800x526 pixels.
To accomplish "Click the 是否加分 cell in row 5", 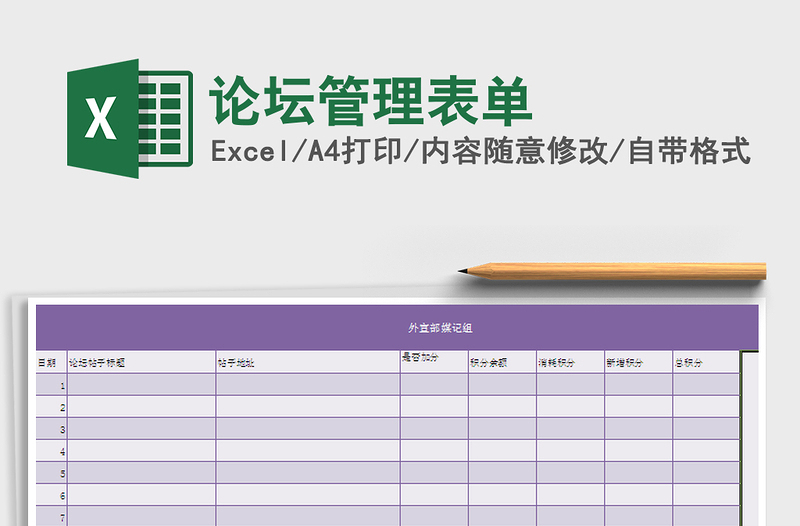I will tap(434, 473).
